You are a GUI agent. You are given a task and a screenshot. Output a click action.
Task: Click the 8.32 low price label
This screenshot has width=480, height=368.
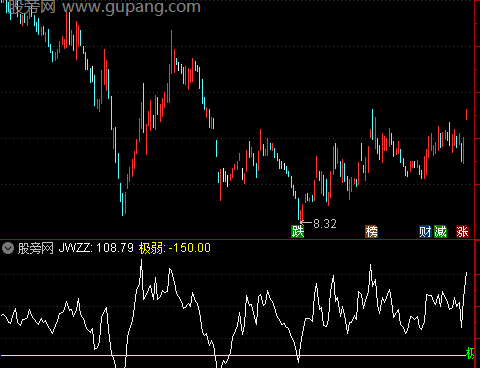pyautogui.click(x=325, y=224)
